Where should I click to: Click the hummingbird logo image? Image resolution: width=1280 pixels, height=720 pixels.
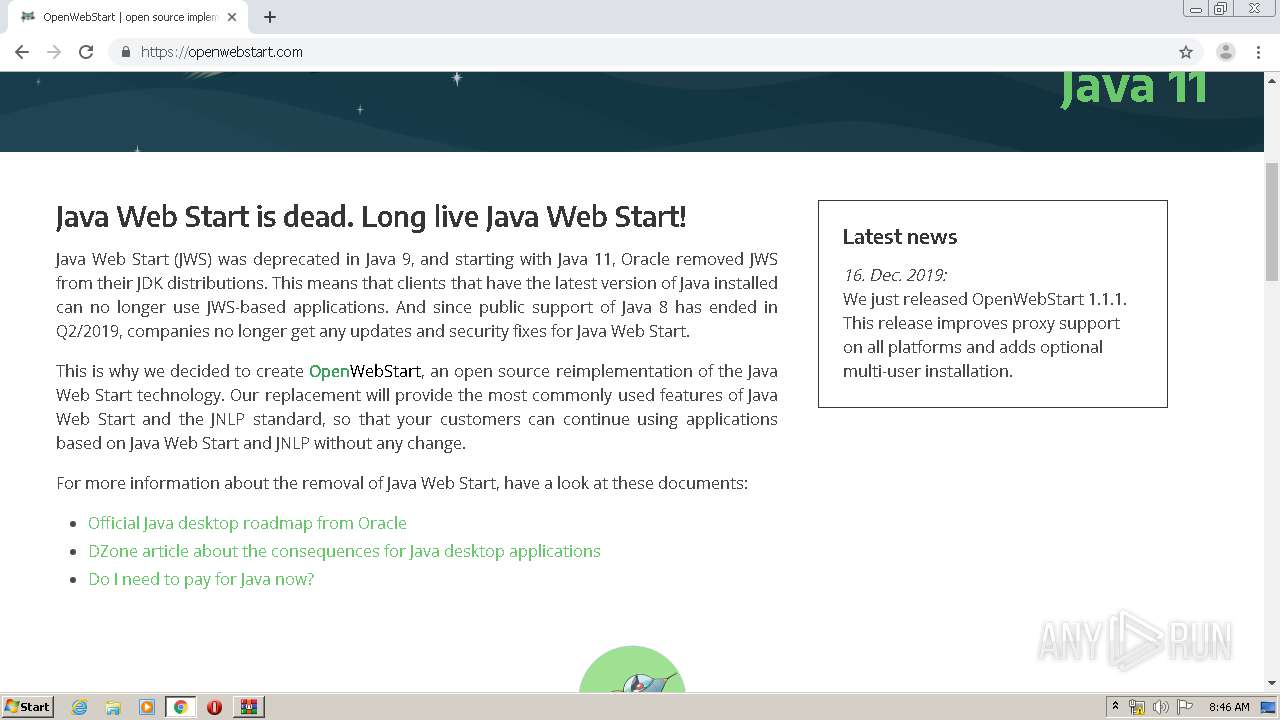[x=632, y=668]
